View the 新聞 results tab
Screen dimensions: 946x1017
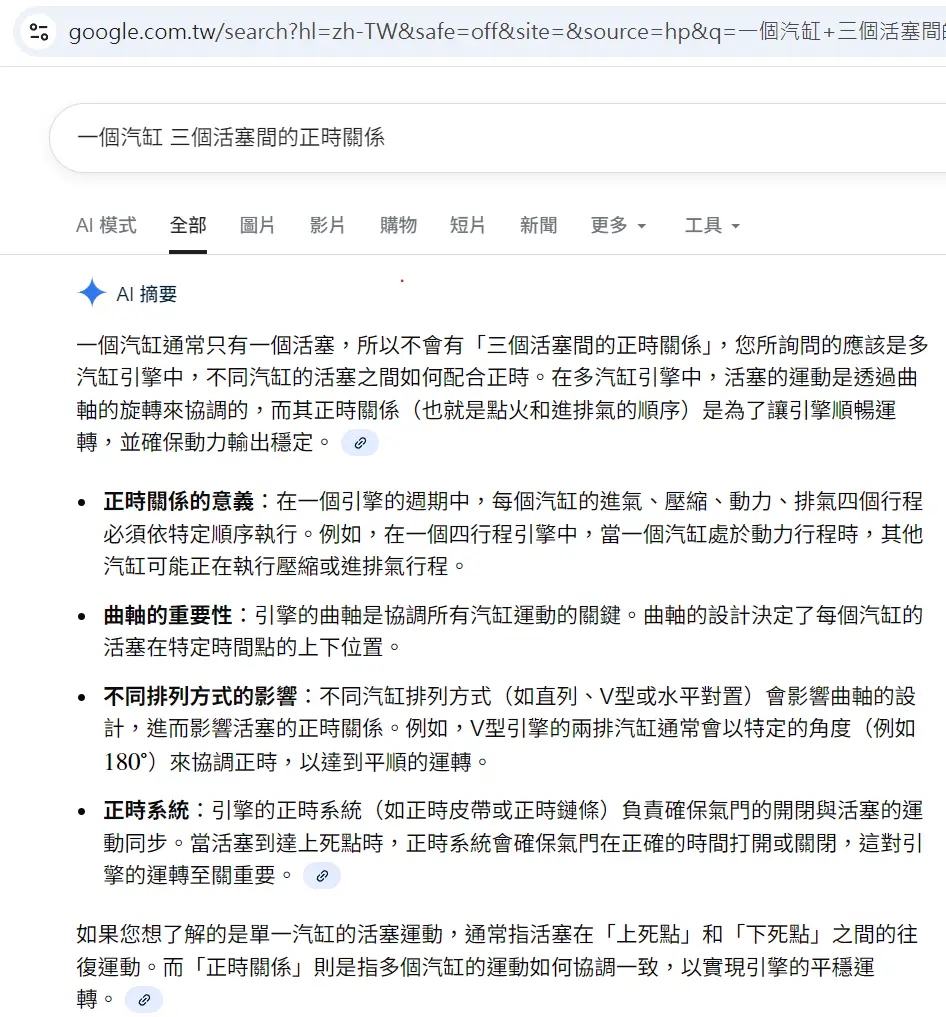pyautogui.click(x=538, y=226)
